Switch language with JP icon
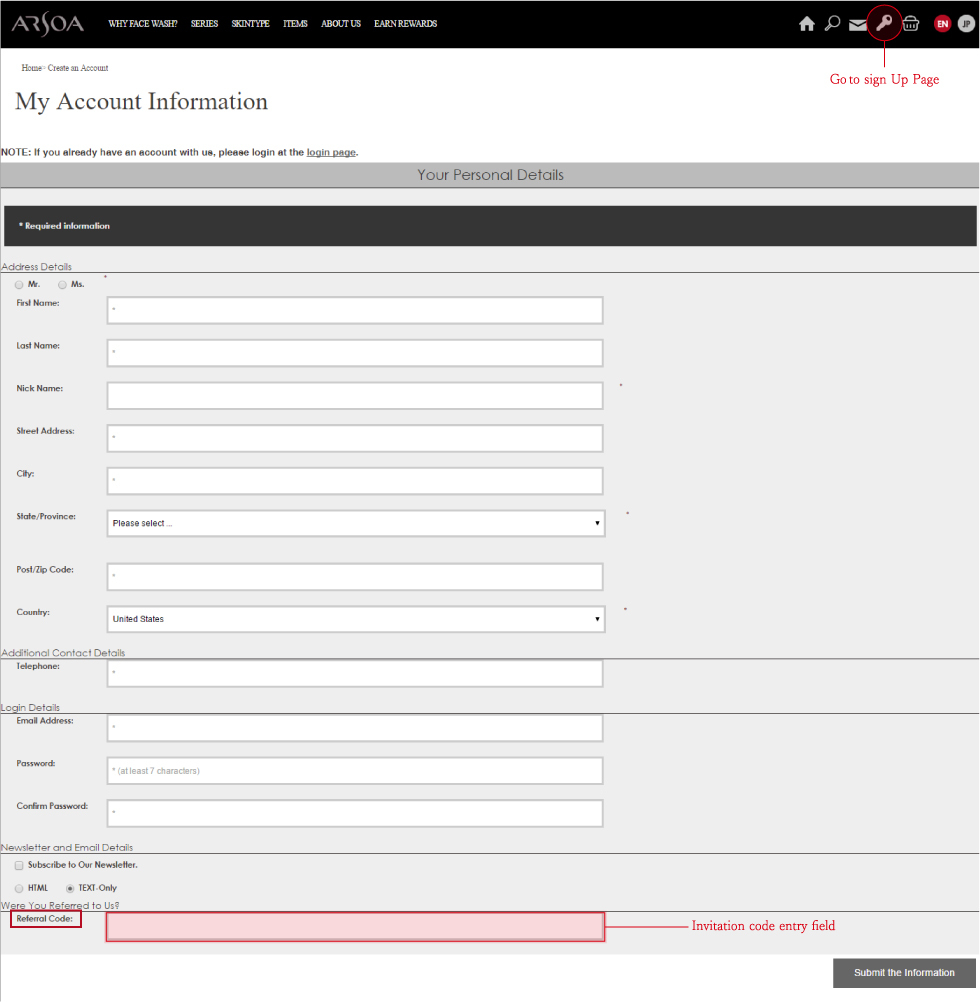The height and width of the screenshot is (1002, 980). tap(966, 24)
